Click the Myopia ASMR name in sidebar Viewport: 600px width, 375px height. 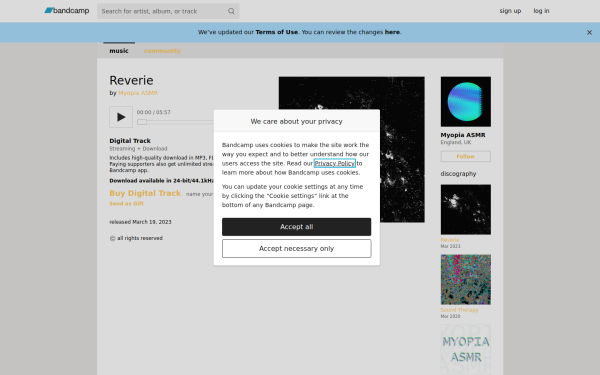coord(463,135)
